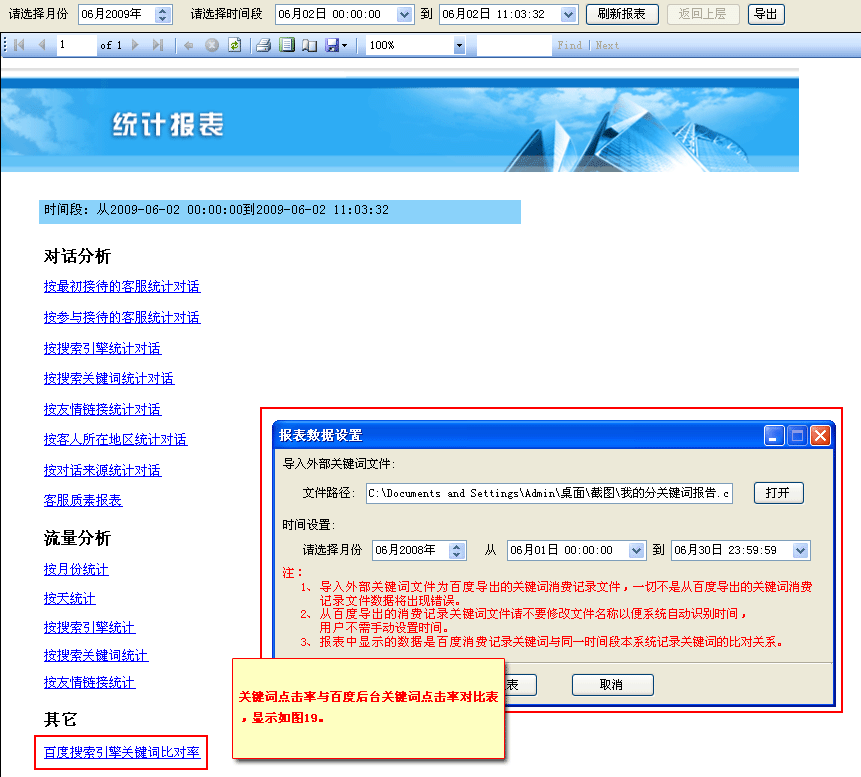
Task: Click the green refresh icon in toolbar
Action: [x=234, y=45]
